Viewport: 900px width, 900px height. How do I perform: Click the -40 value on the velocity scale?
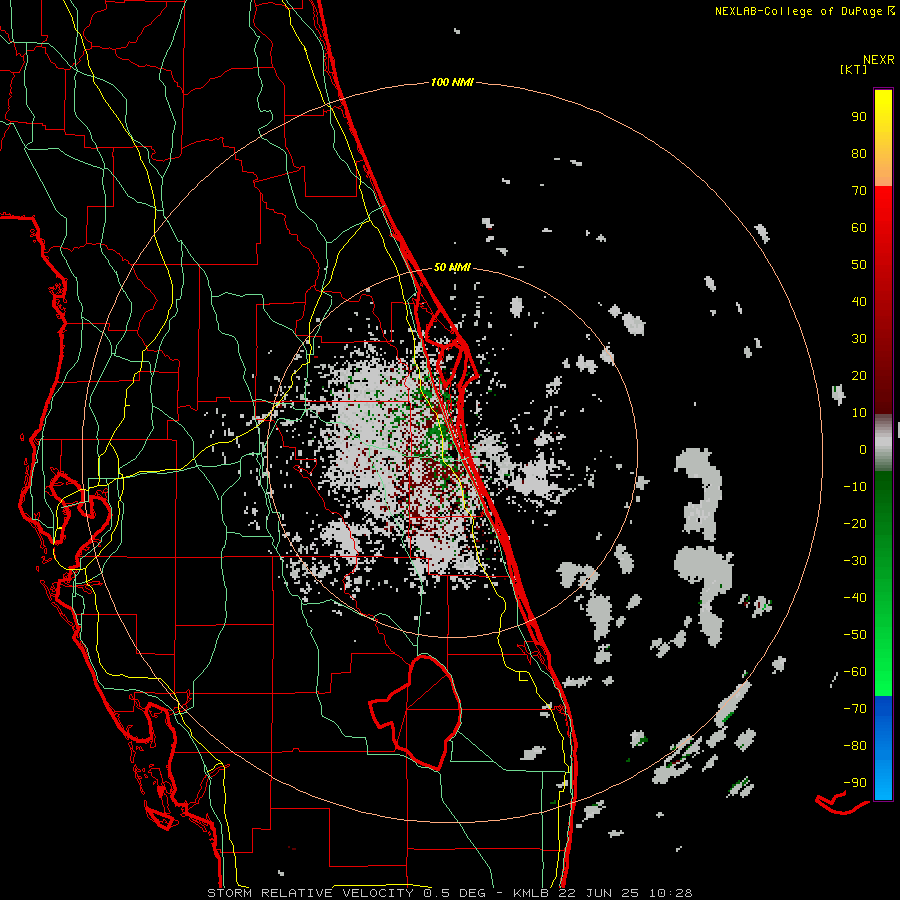855,598
